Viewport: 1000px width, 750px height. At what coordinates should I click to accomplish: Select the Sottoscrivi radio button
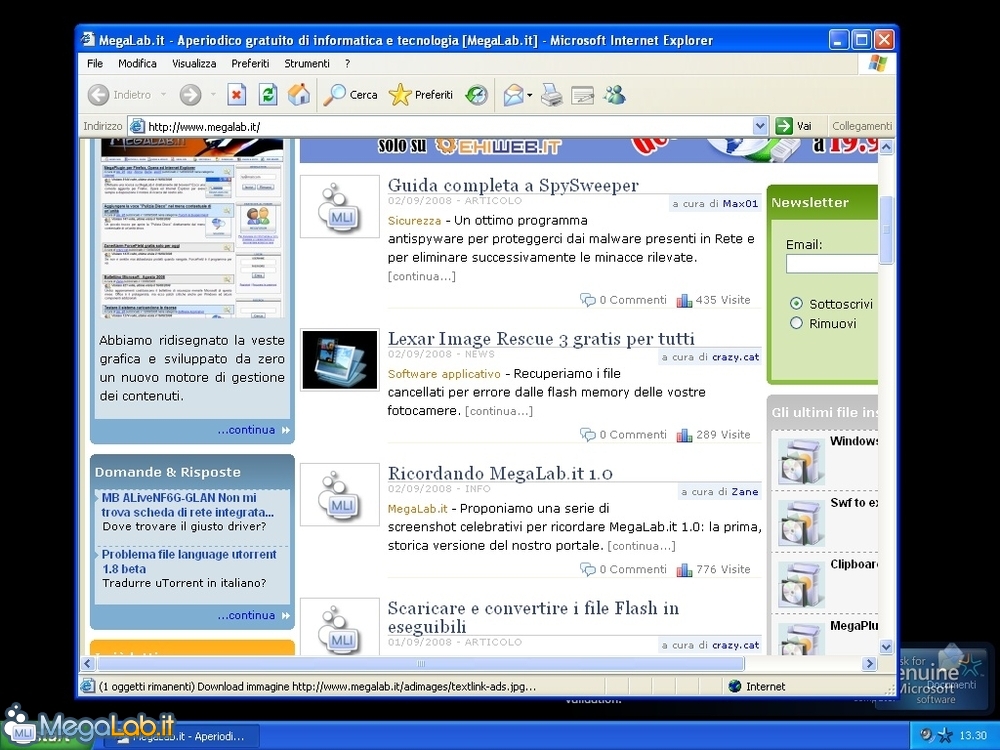(x=797, y=303)
